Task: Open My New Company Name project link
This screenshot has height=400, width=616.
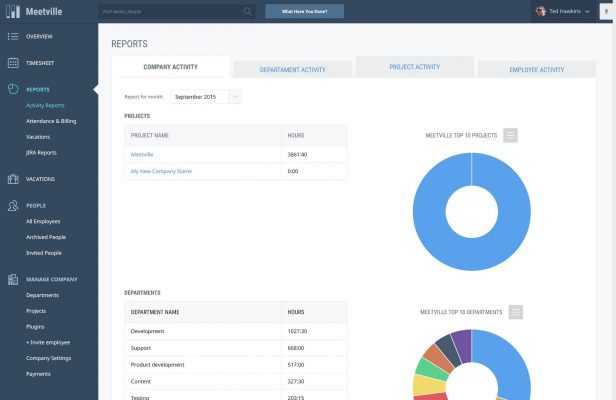Action: pyautogui.click(x=161, y=171)
